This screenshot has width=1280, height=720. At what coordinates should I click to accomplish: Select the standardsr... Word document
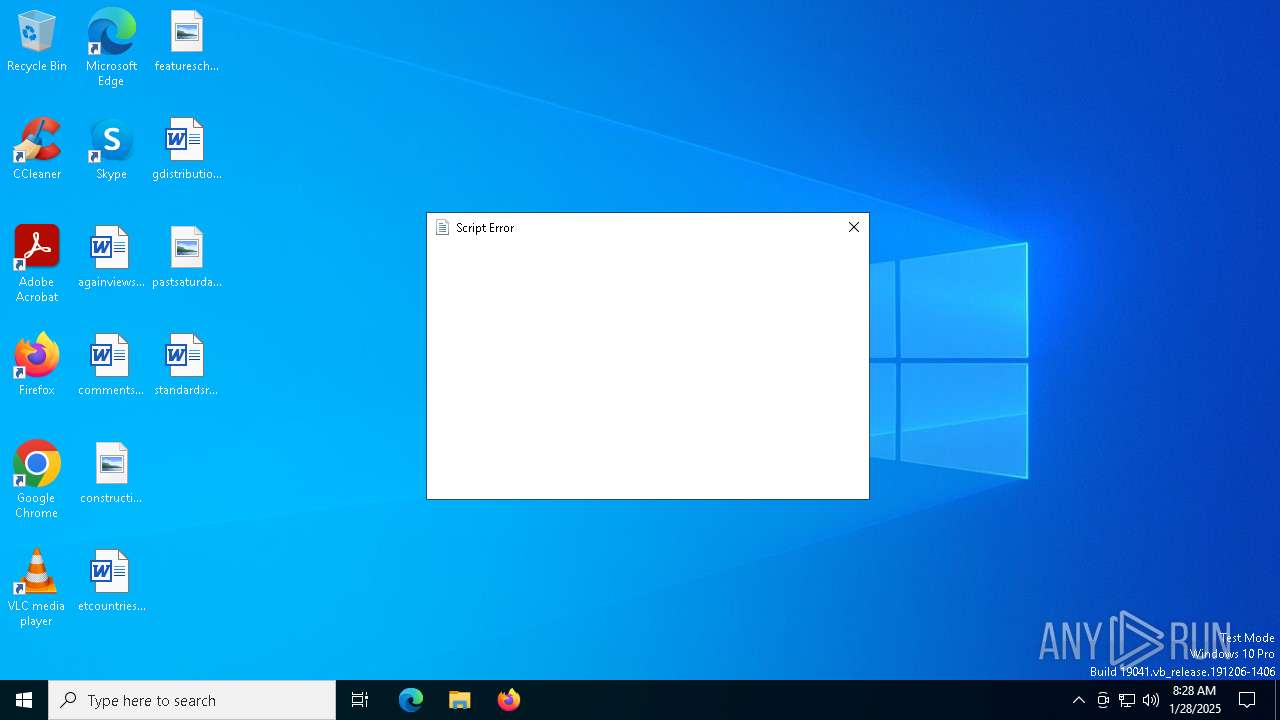coord(186,366)
